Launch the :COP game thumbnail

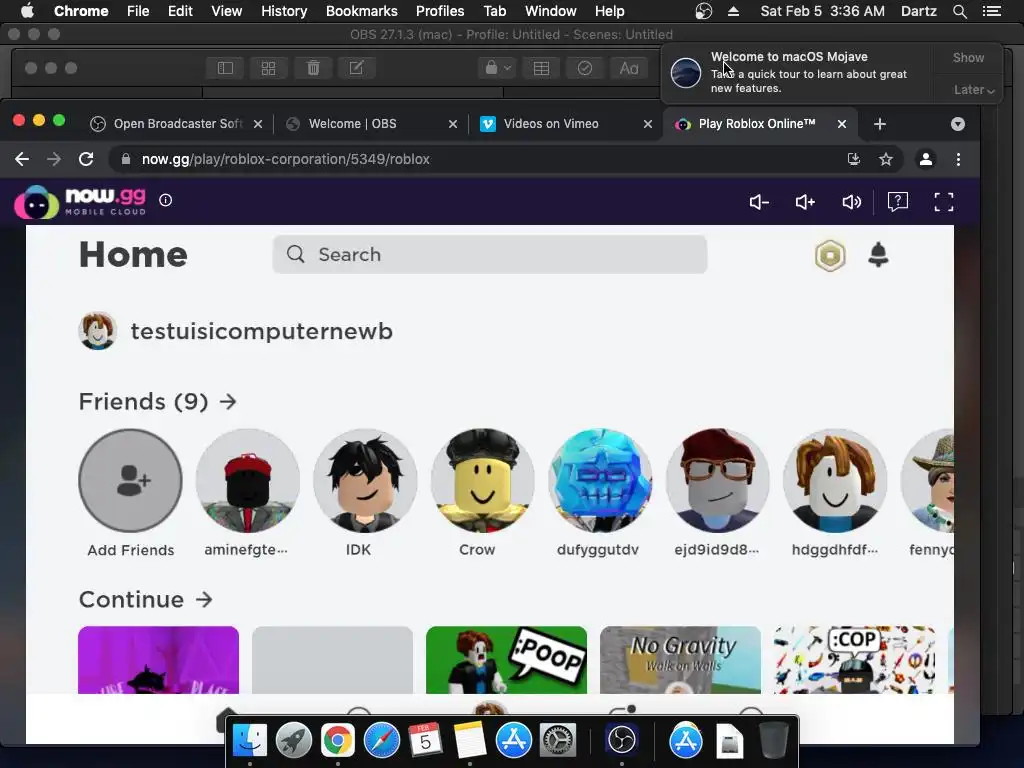pyautogui.click(x=854, y=660)
